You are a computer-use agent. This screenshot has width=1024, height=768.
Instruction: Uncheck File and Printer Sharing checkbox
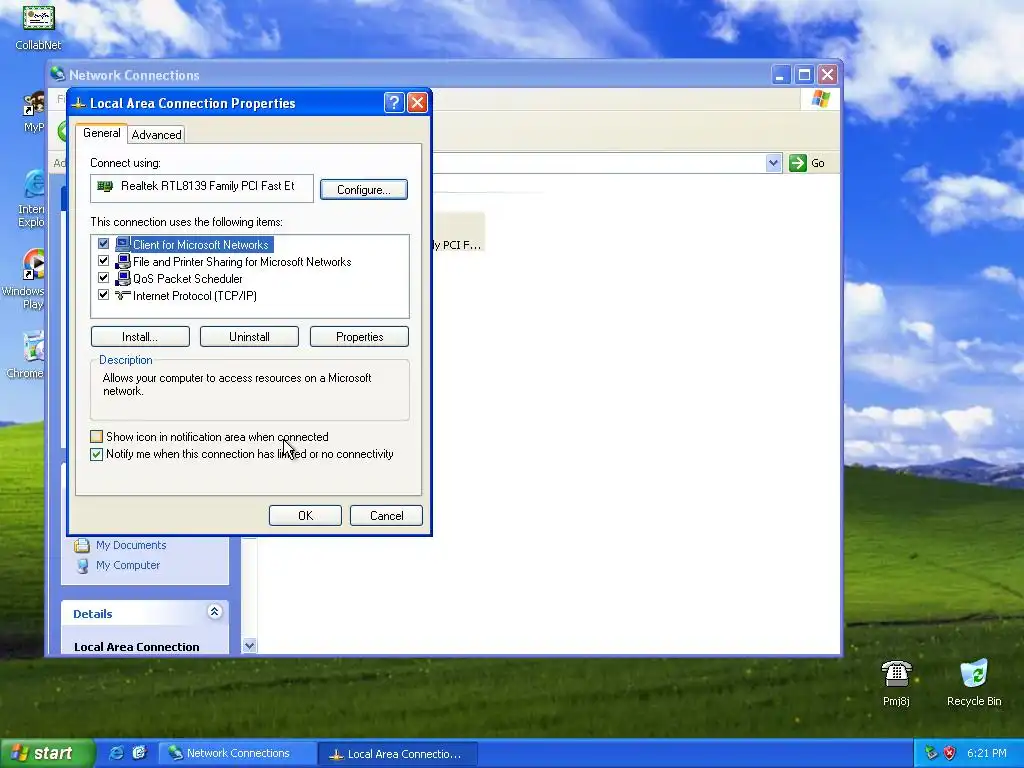(103, 261)
